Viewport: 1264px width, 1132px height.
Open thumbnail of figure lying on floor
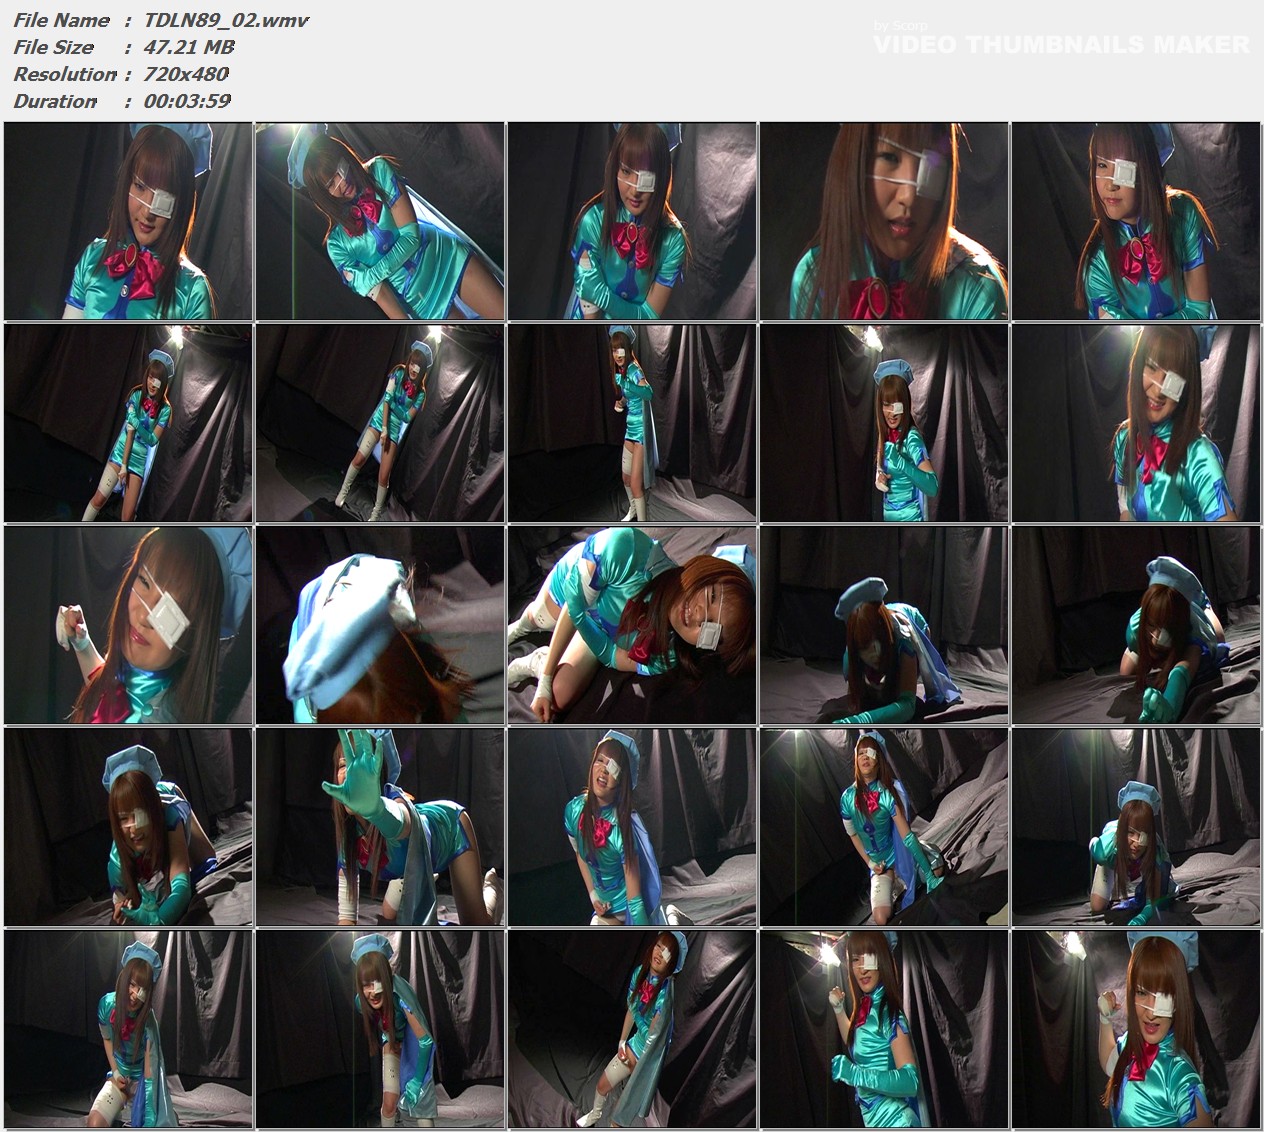point(632,625)
